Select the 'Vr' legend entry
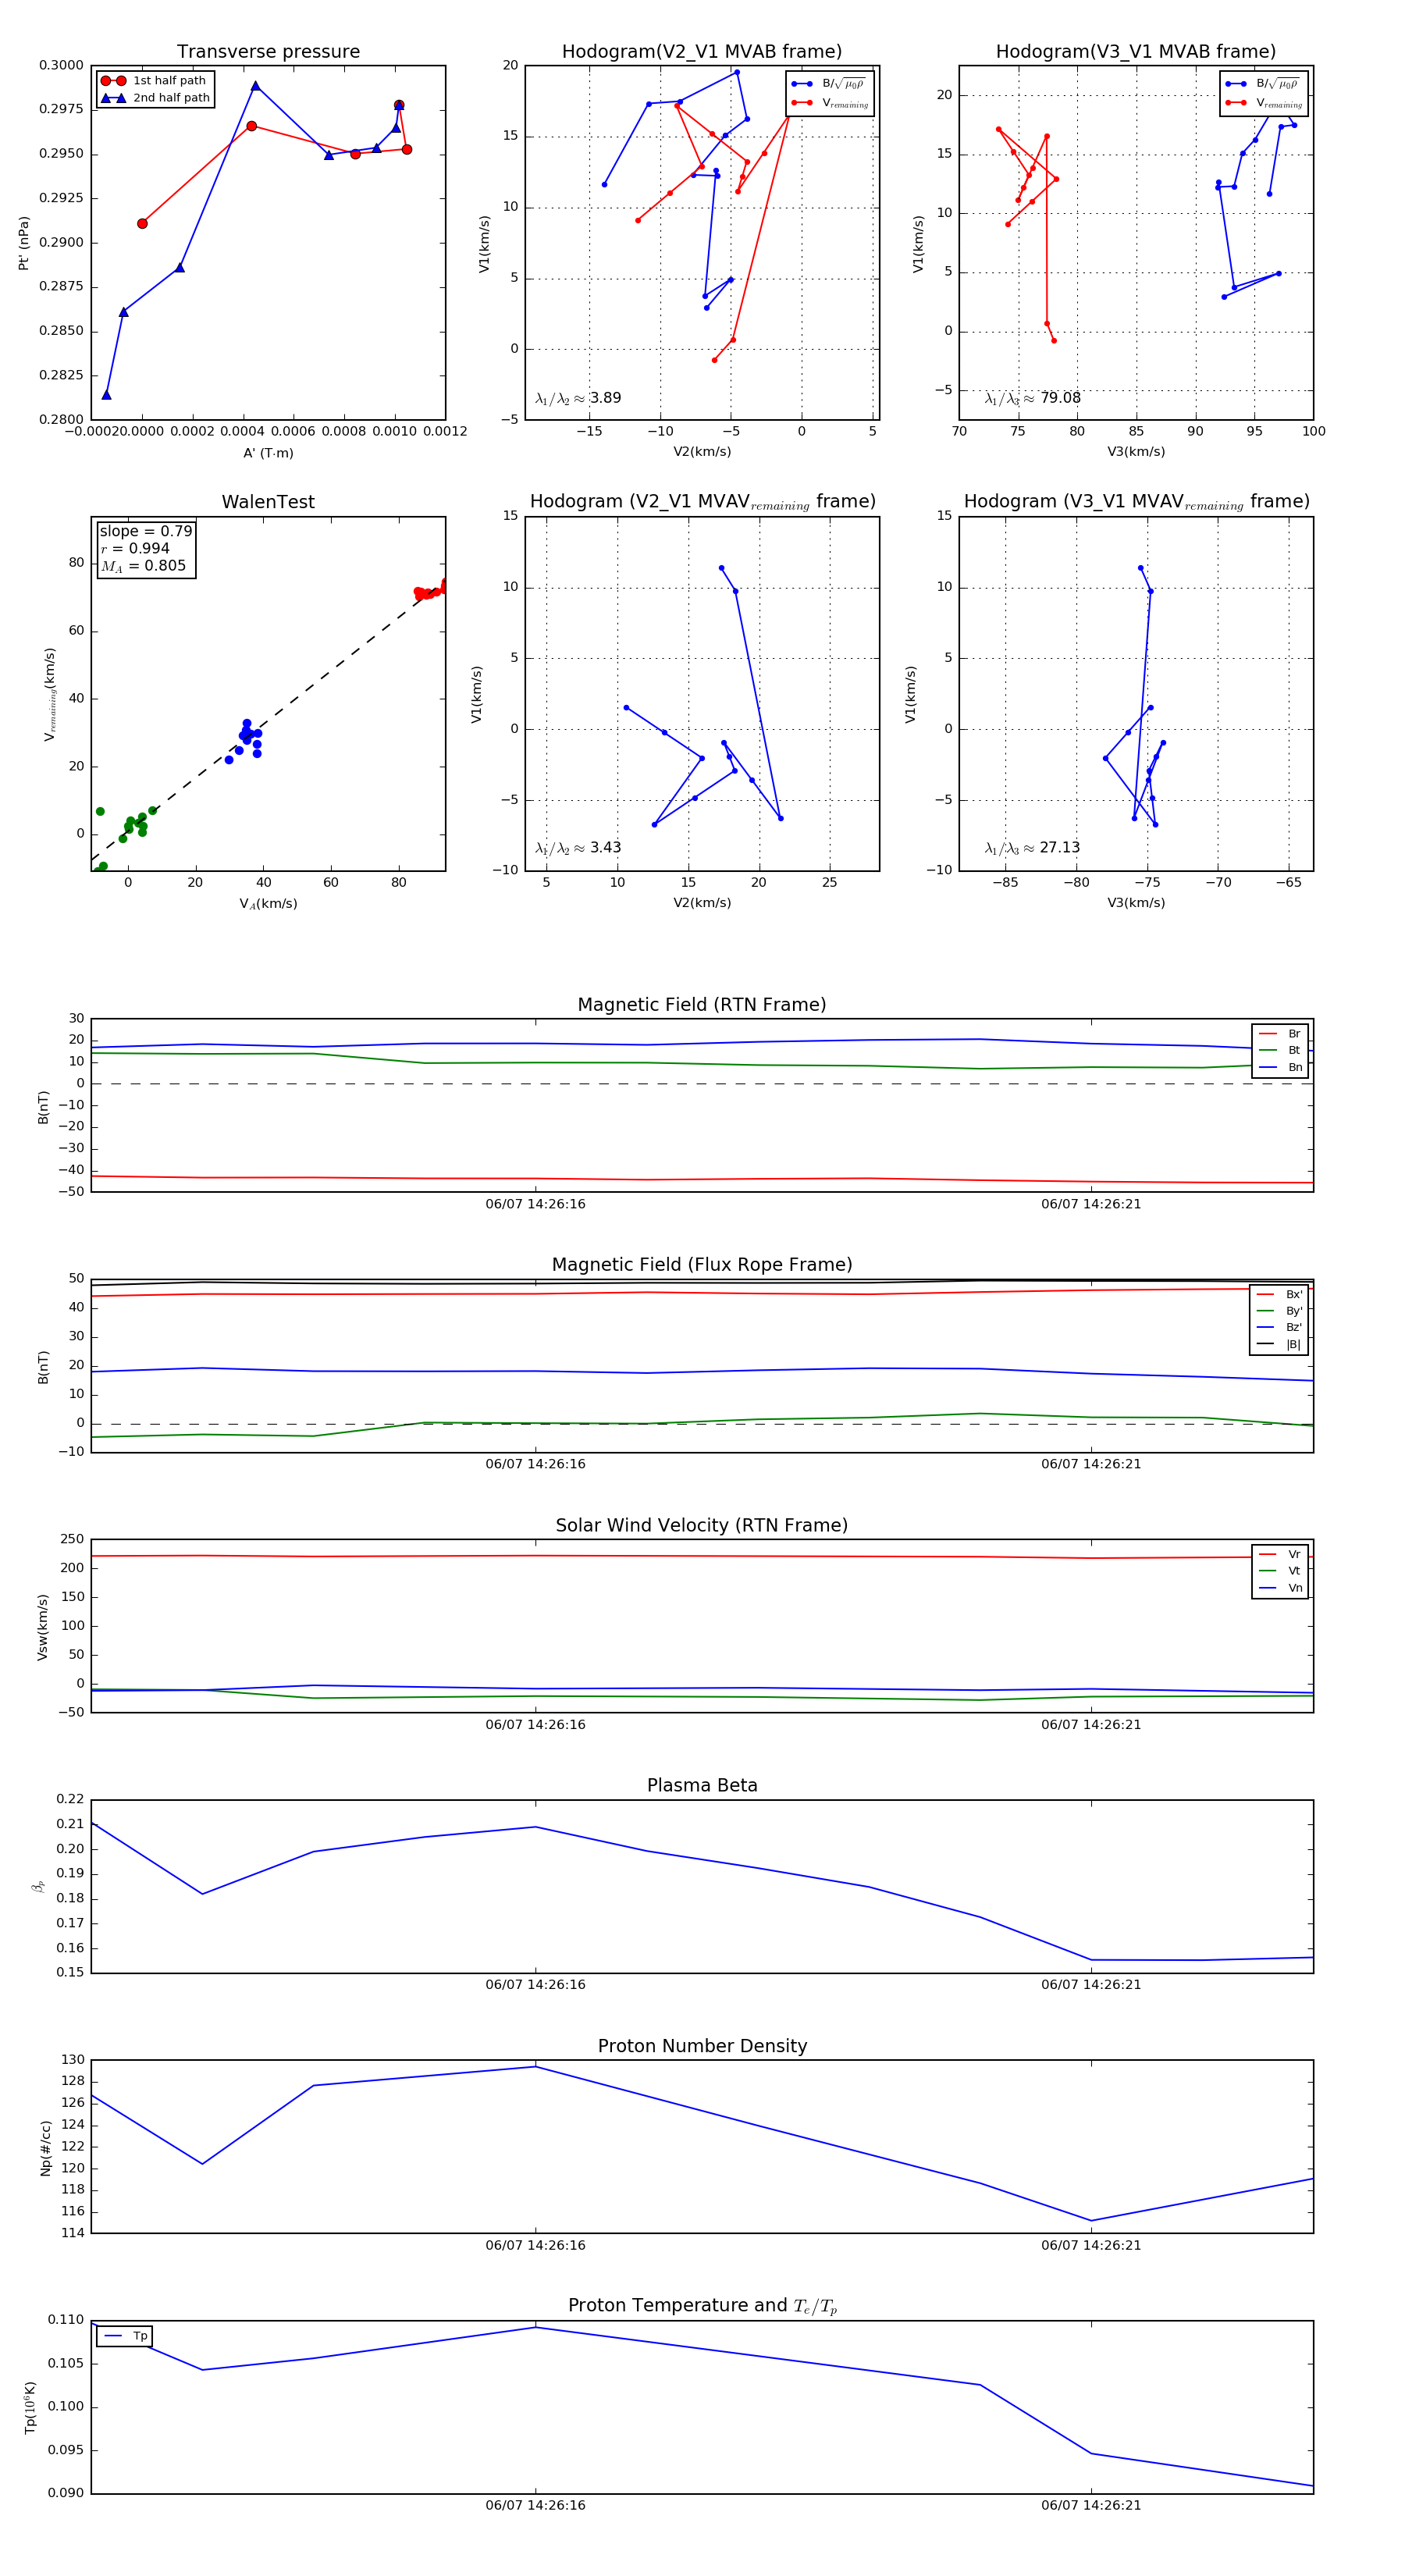This screenshot has height=2576, width=1405. click(1280, 1555)
